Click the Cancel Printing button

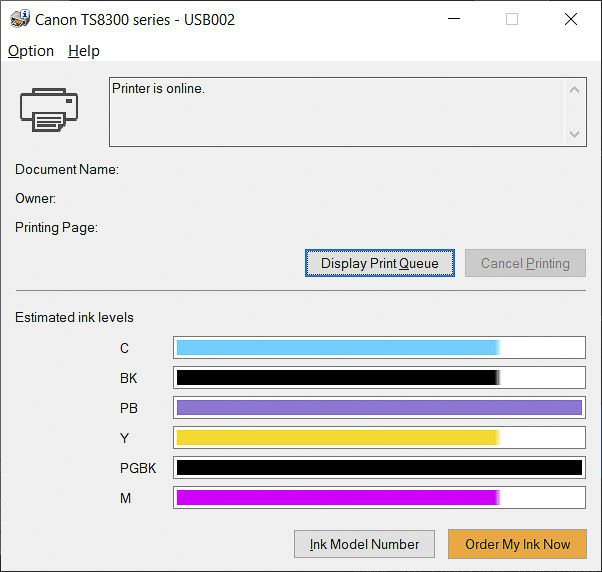pyautogui.click(x=525, y=263)
